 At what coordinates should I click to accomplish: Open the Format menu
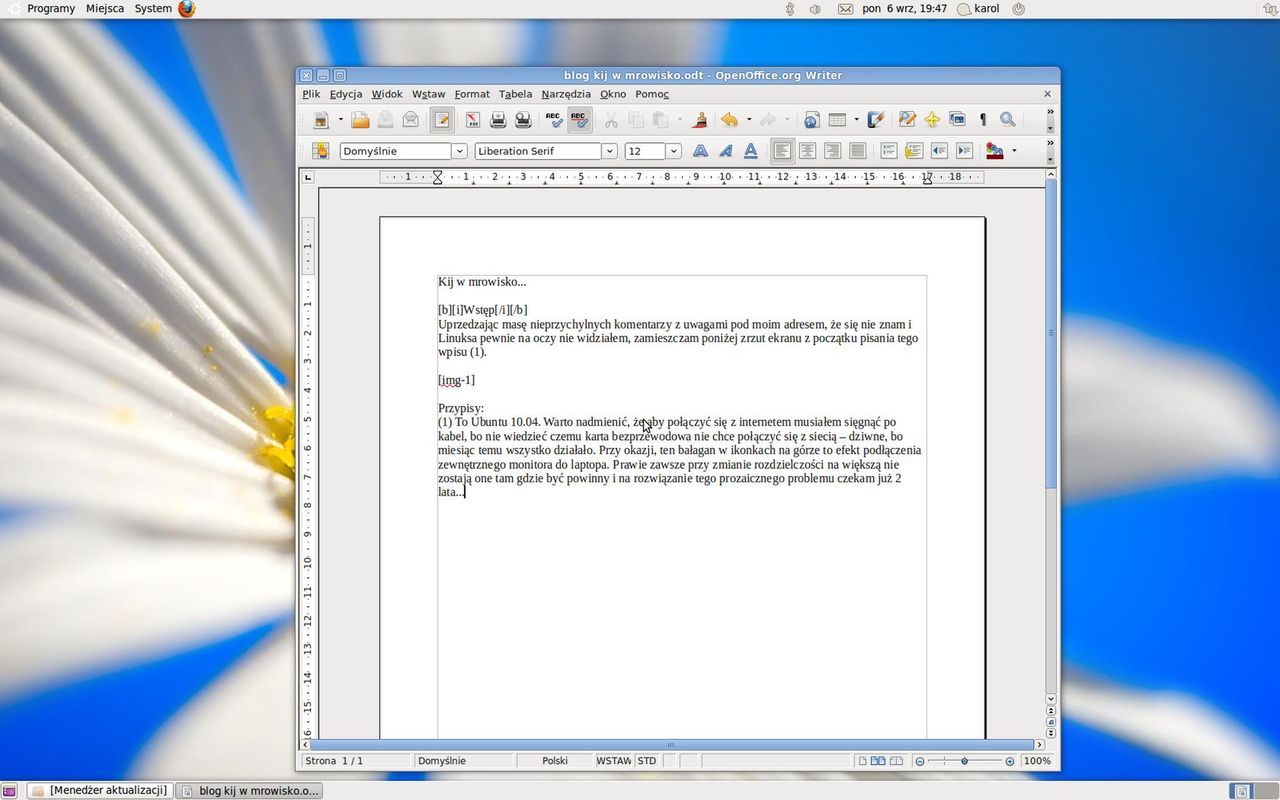(x=472, y=94)
